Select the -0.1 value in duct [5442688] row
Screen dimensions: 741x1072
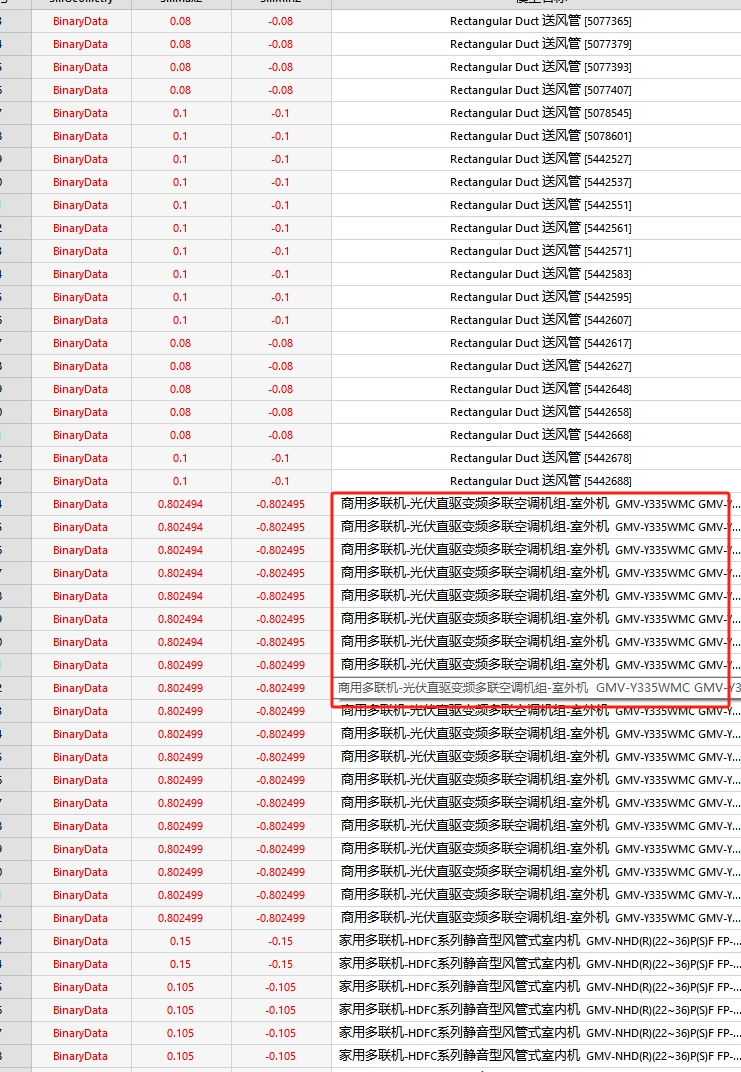tap(280, 481)
